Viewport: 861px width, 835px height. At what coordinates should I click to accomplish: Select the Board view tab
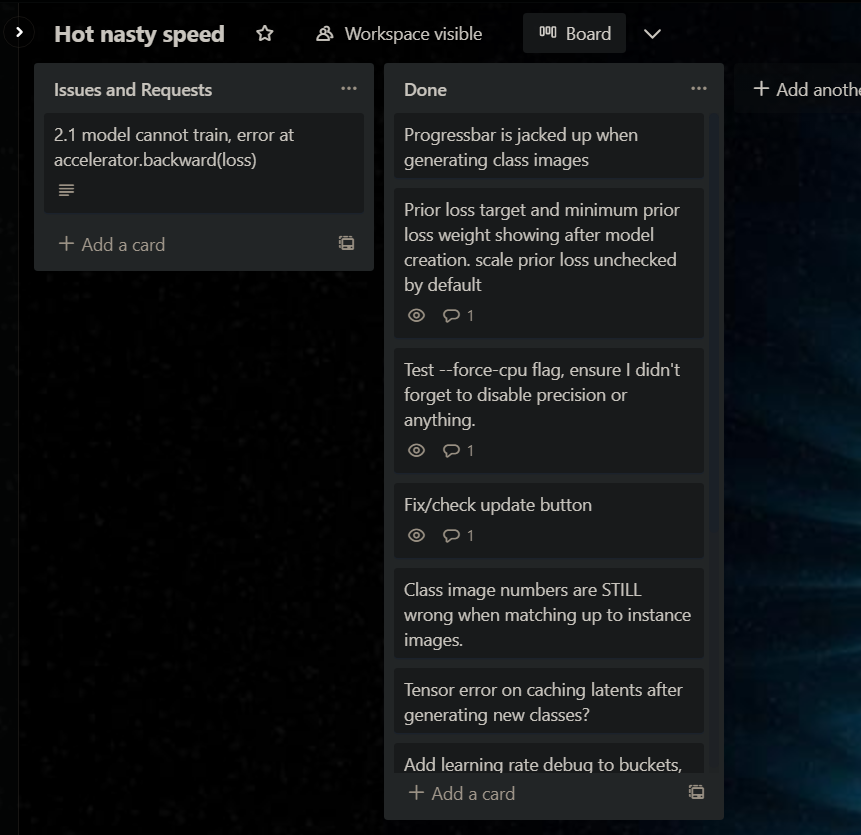(574, 34)
